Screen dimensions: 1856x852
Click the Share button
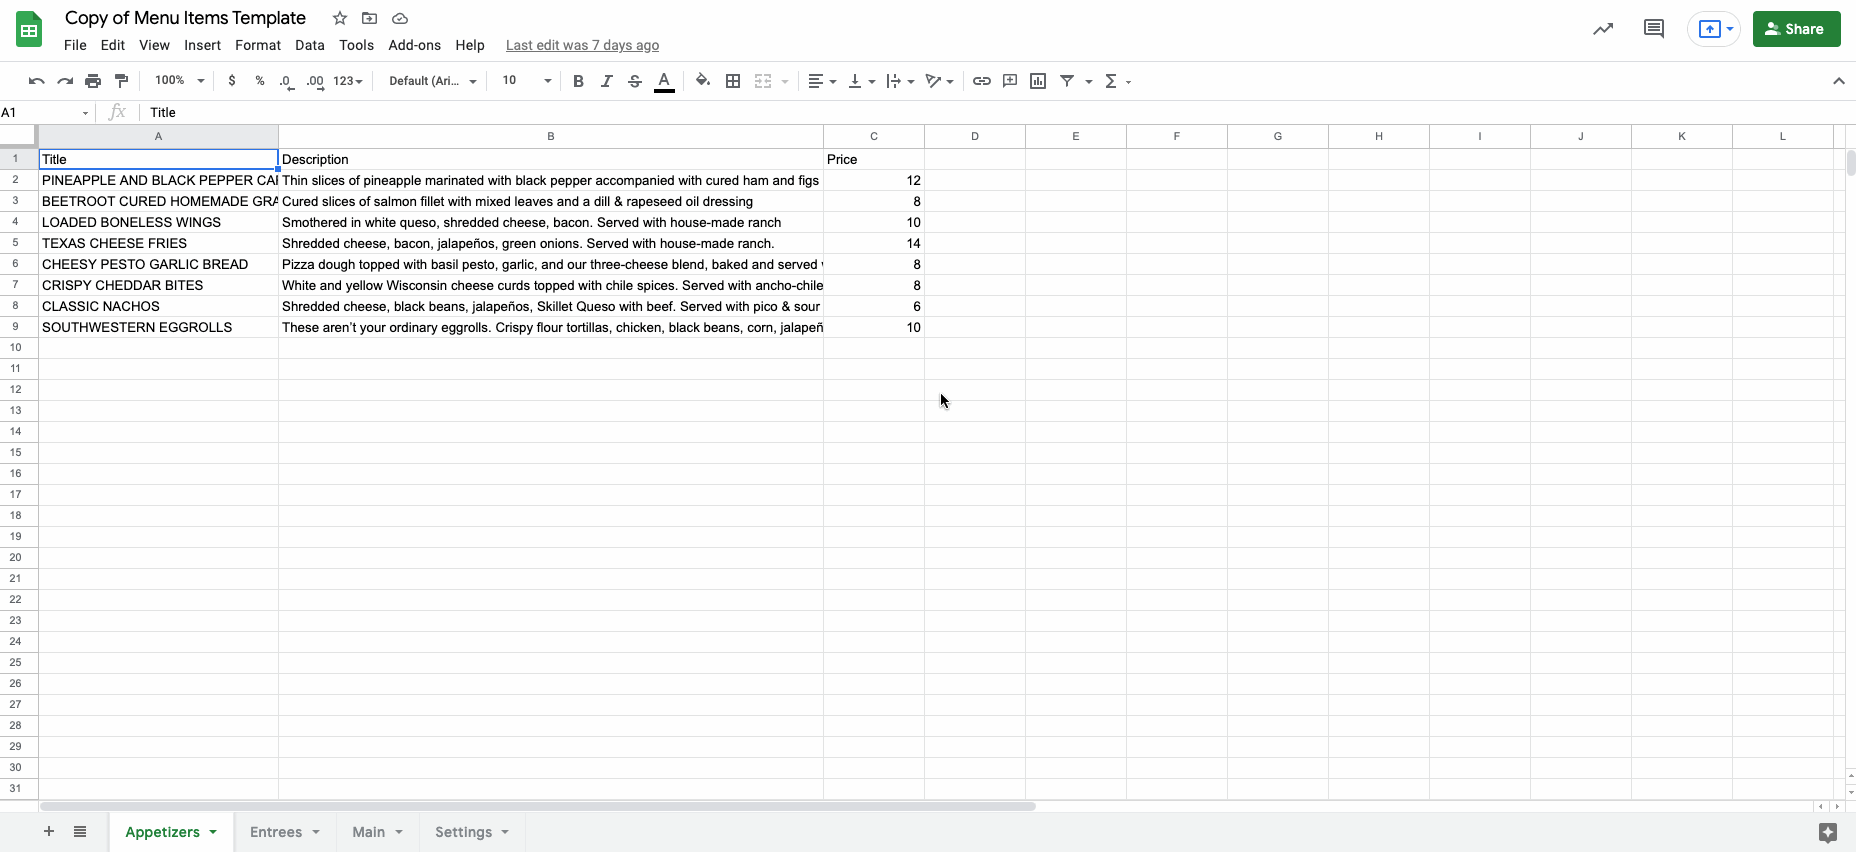coord(1796,29)
